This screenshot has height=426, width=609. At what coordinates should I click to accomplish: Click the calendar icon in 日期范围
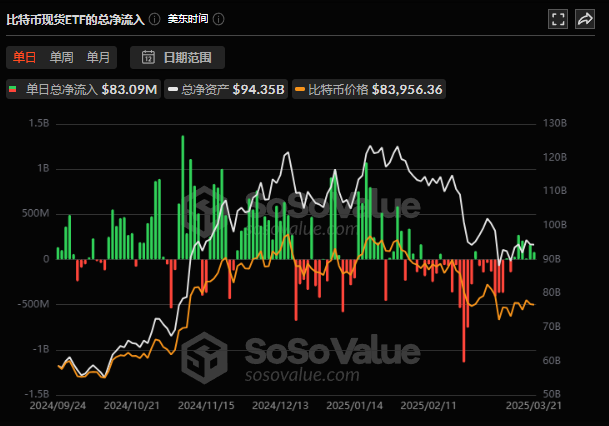tap(148, 57)
